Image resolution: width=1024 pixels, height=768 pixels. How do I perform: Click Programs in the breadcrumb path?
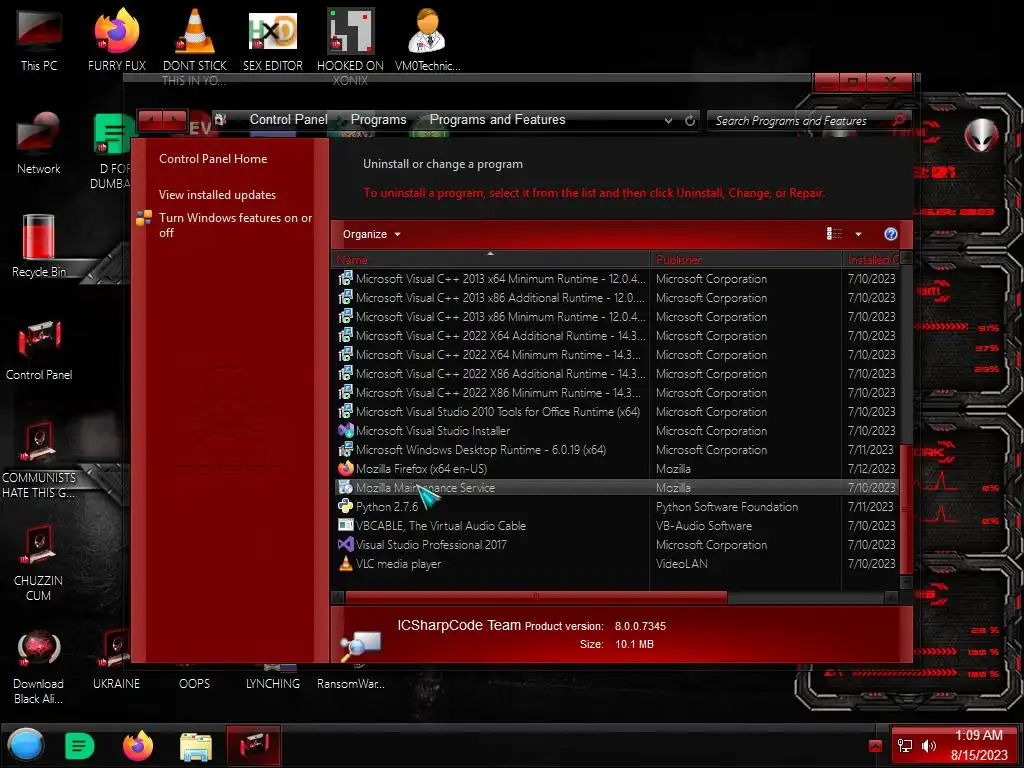(378, 120)
